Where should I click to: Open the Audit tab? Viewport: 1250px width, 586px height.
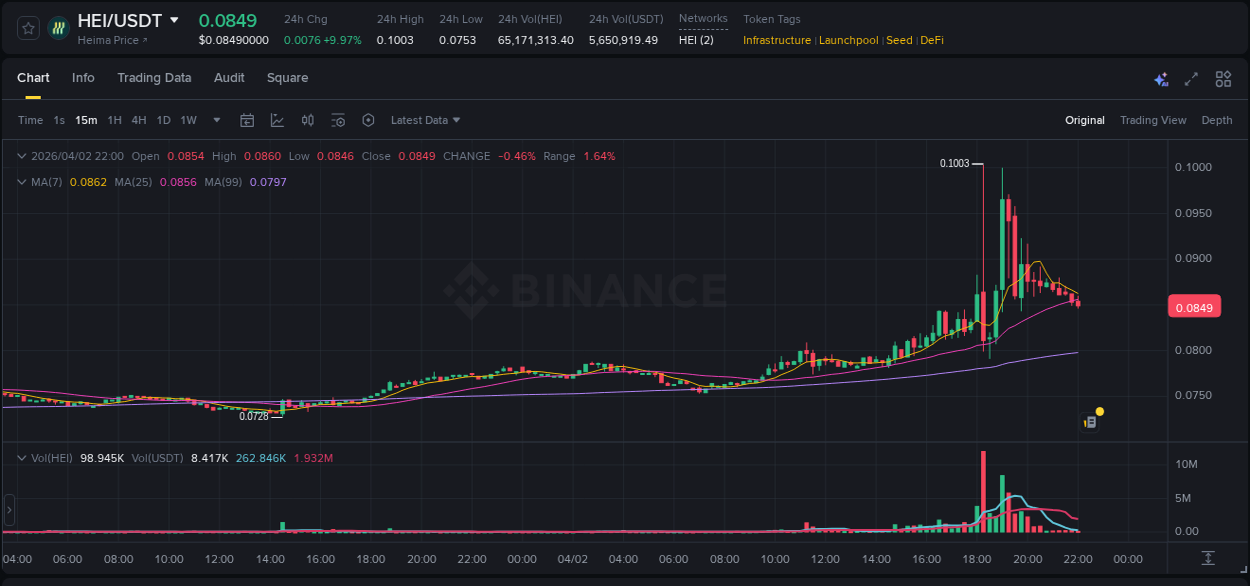click(x=229, y=77)
